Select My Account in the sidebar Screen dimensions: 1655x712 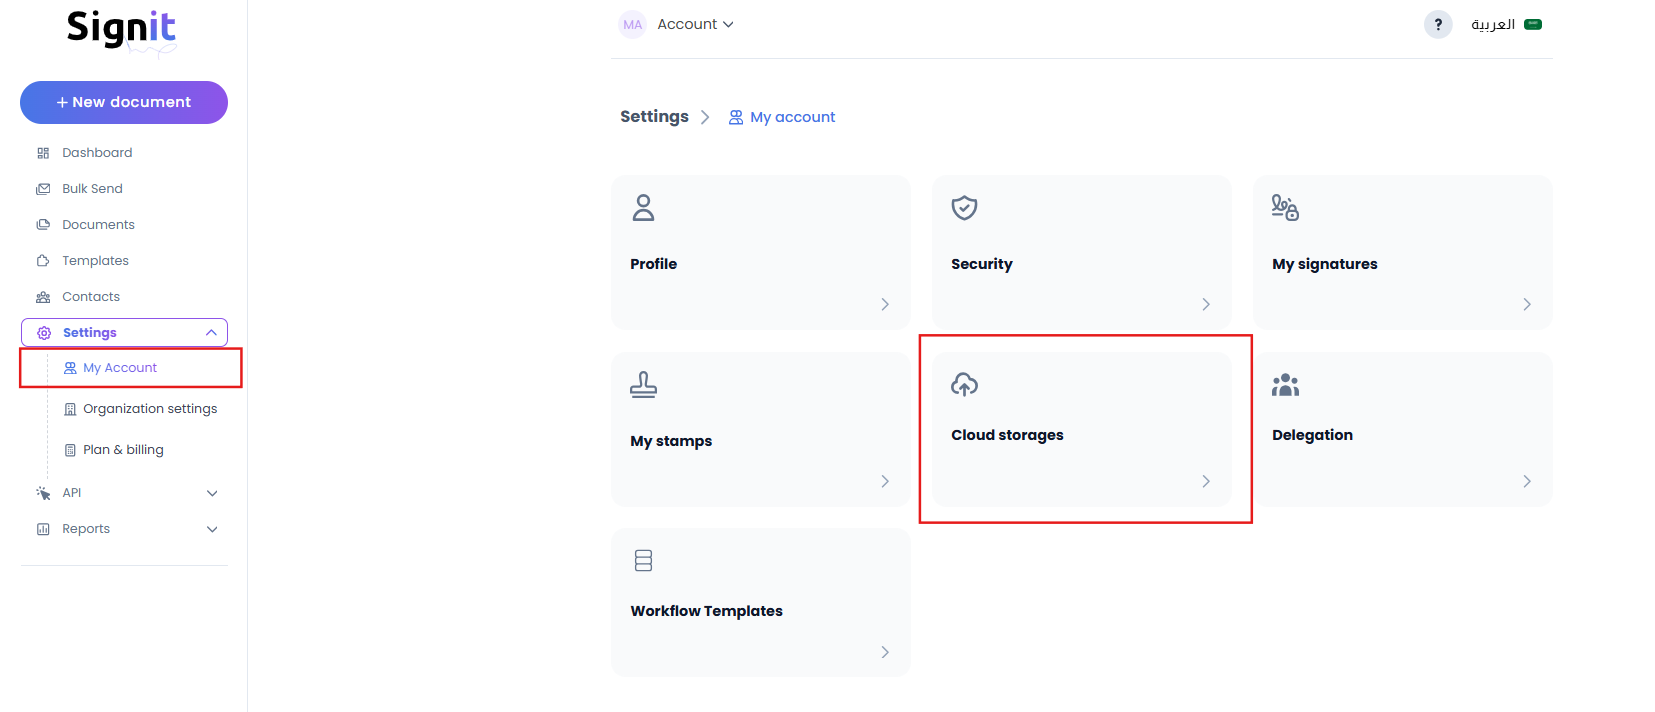(x=120, y=368)
